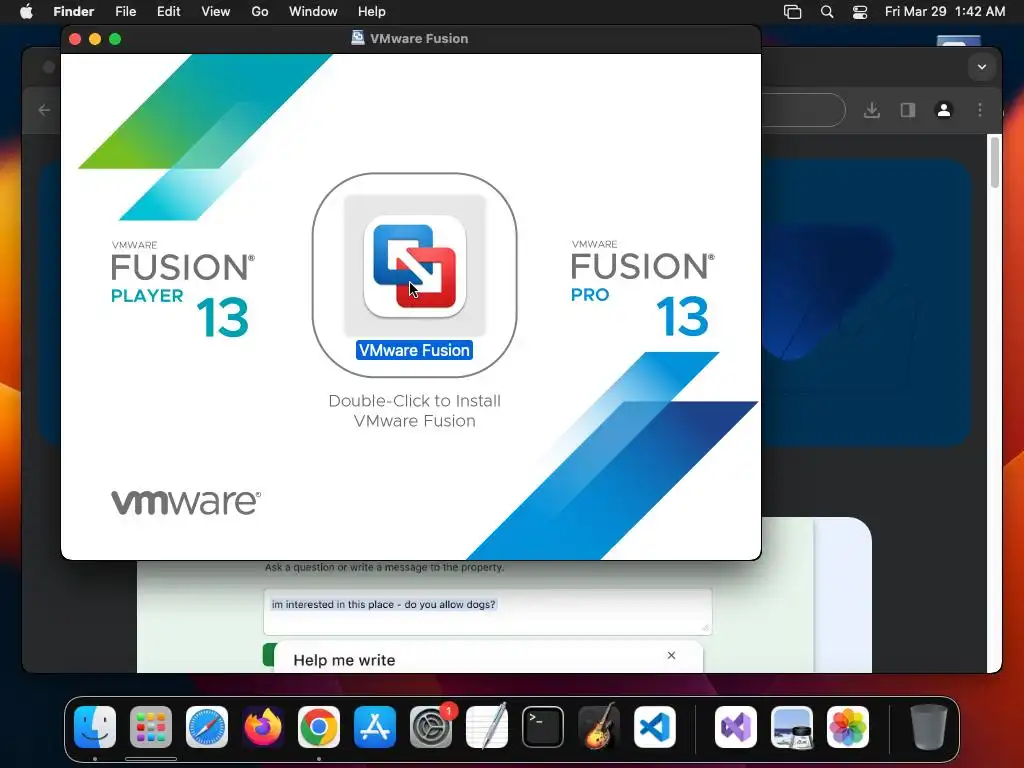Image resolution: width=1024 pixels, height=768 pixels.
Task: Open the Window menu
Action: tap(313, 12)
